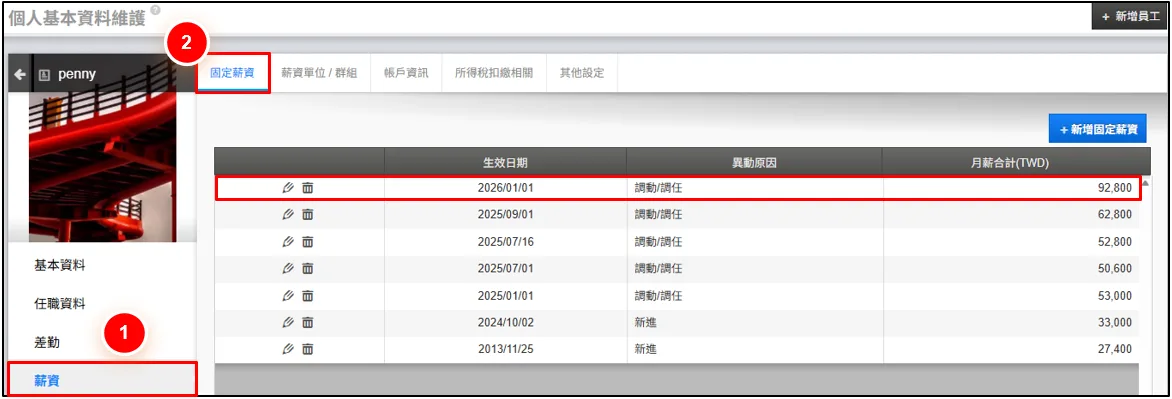Edit the 2025/07/01 salary record
Image resolution: width=1172 pixels, height=399 pixels.
click(x=289, y=268)
